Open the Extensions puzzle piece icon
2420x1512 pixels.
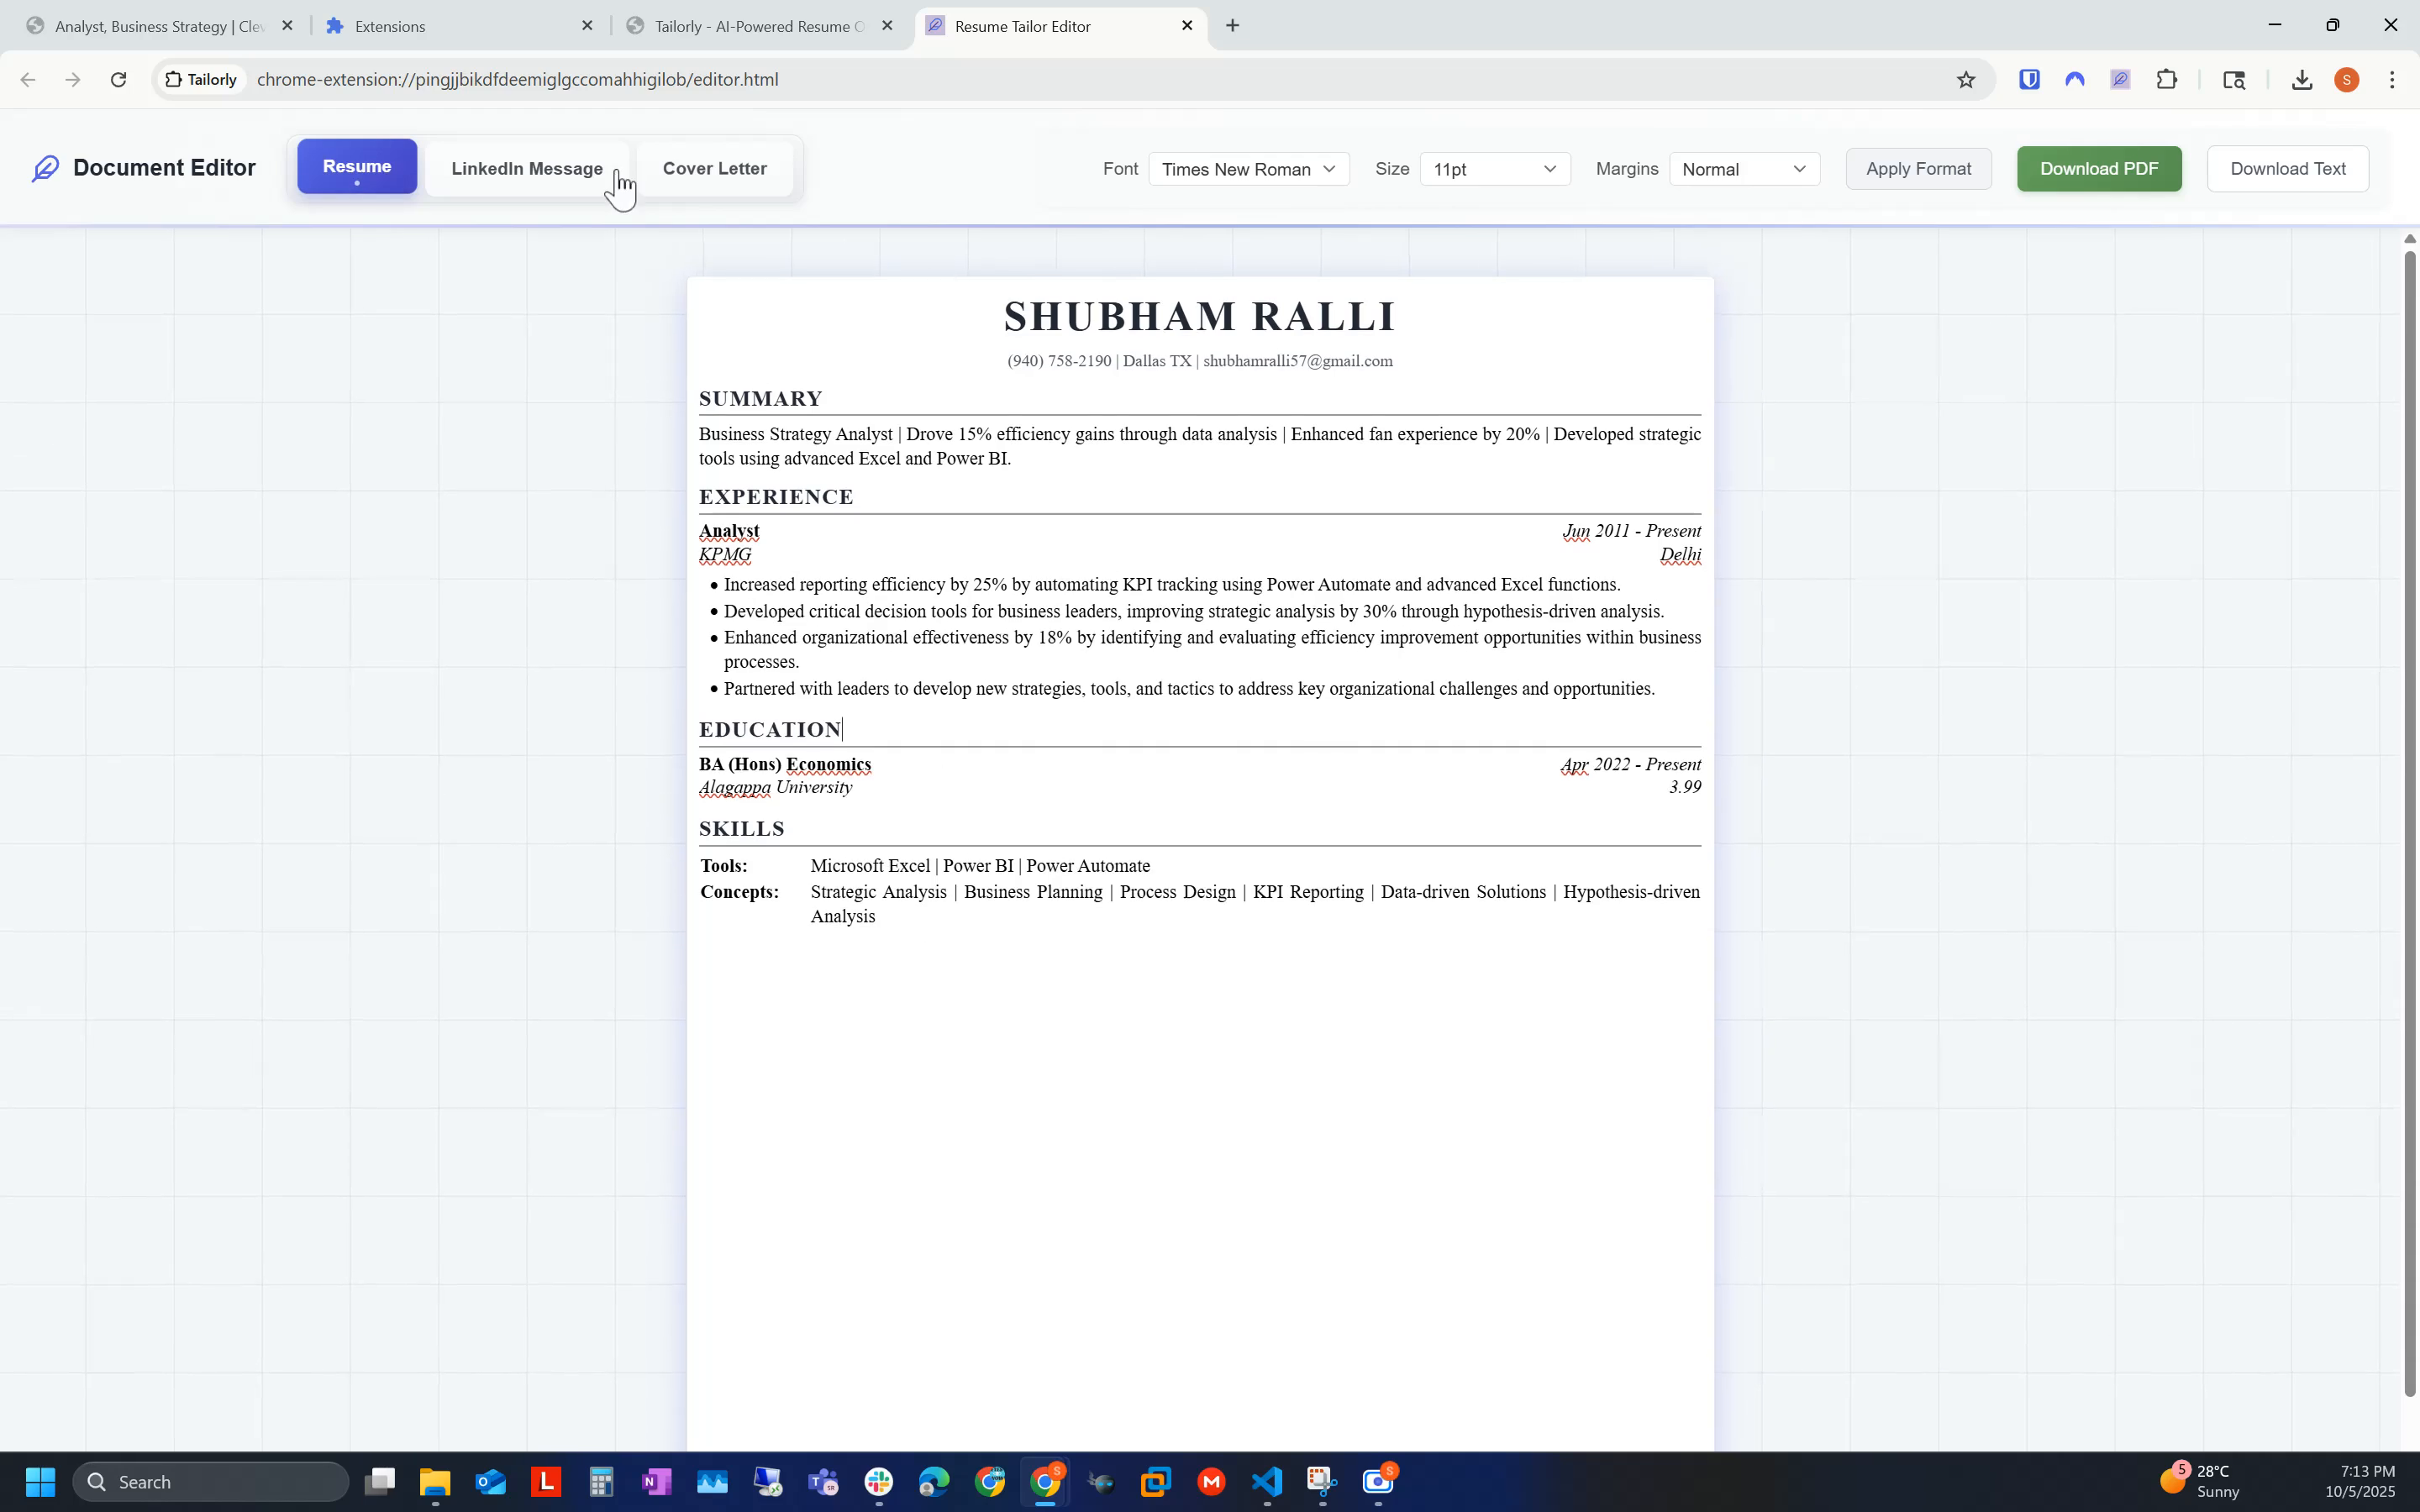[2166, 80]
